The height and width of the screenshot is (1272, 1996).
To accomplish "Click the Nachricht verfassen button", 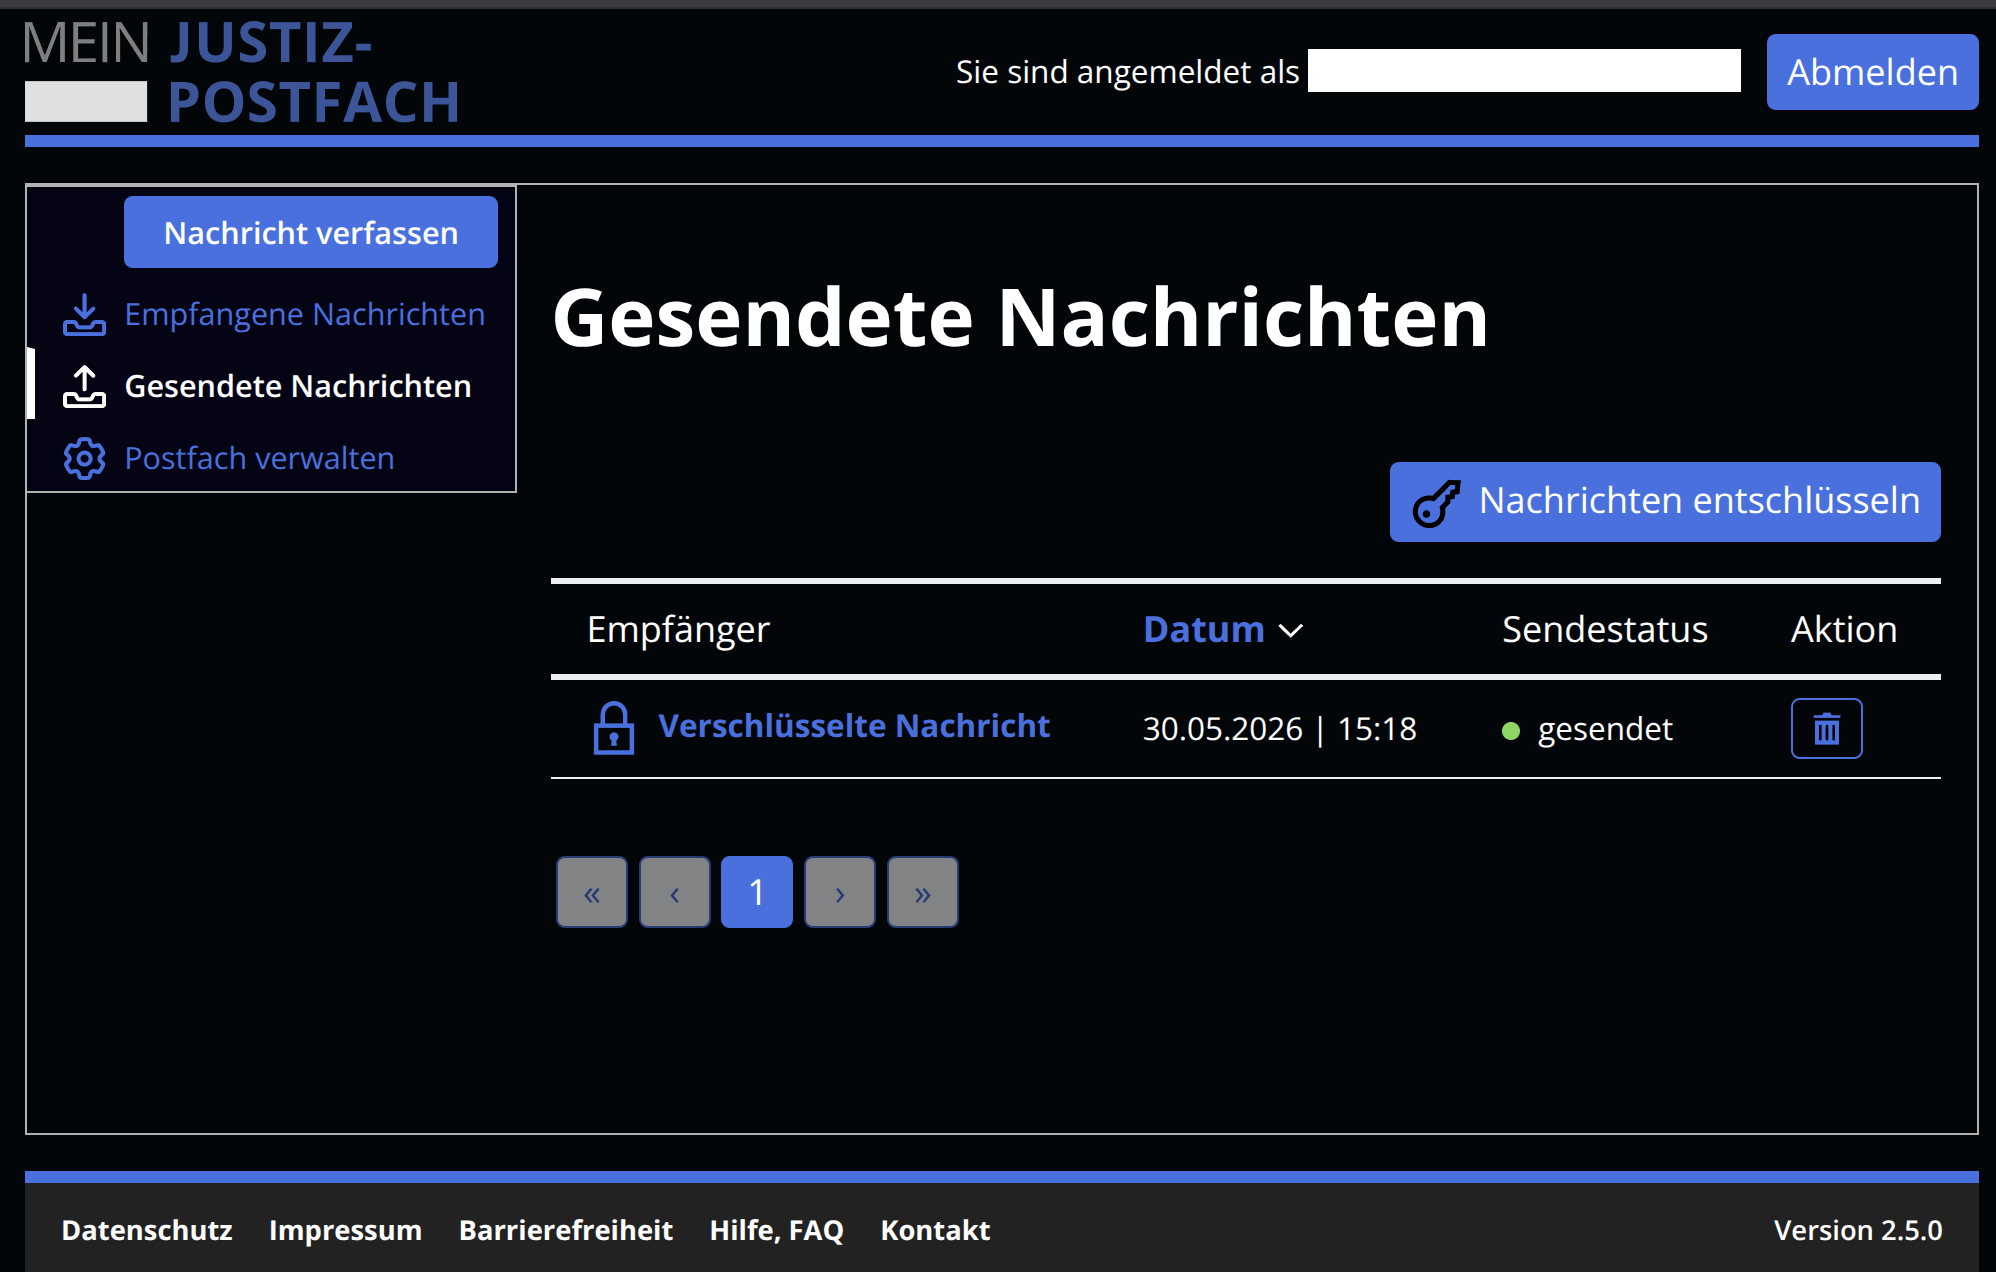I will (x=311, y=232).
